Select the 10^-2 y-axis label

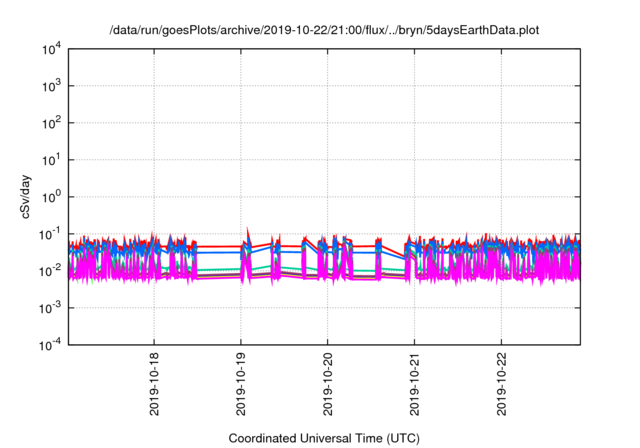(50, 271)
